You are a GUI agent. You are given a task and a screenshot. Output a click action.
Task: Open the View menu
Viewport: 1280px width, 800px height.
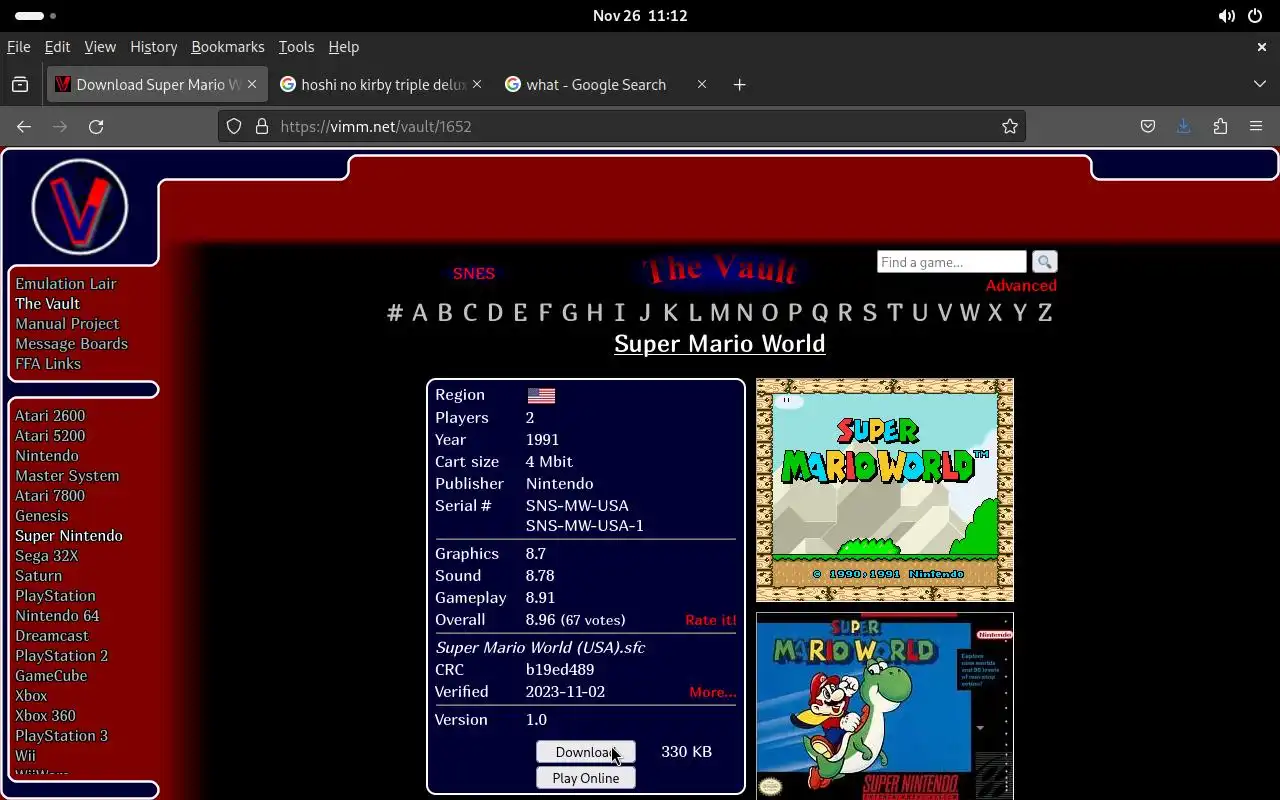100,47
